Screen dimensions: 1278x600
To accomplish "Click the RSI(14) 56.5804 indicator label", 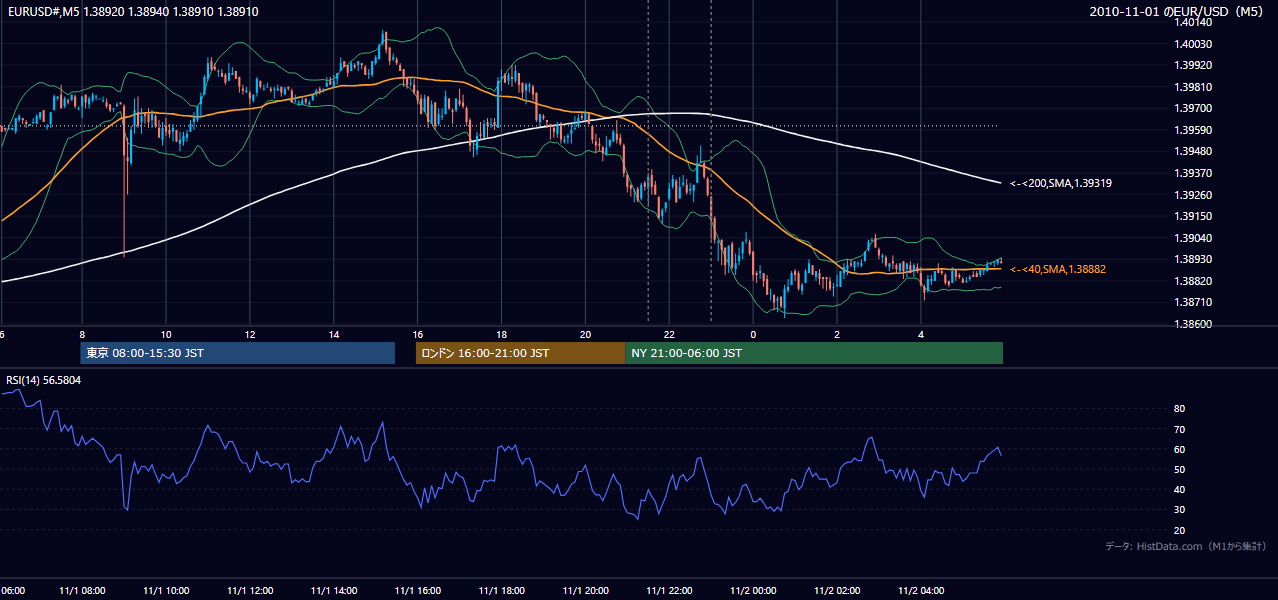I will pos(44,380).
